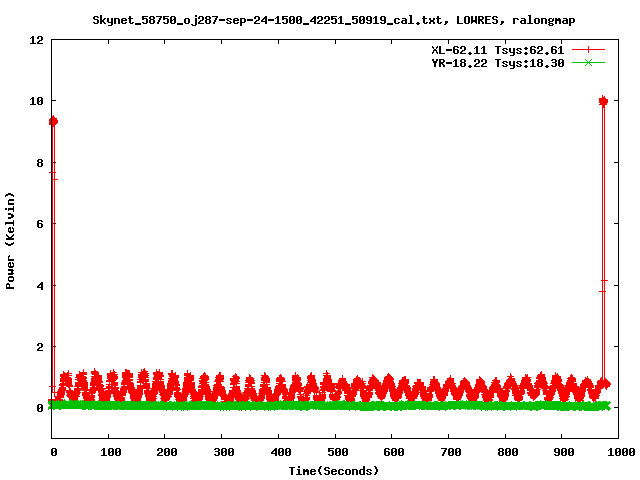Click x-axis tick label 800
This screenshot has width=640, height=480.
508,452
